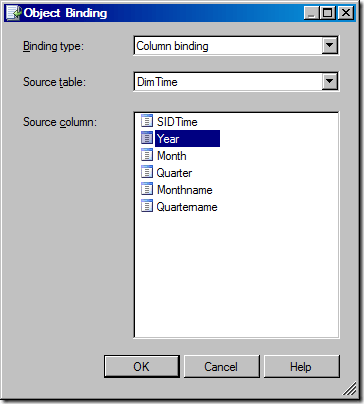364x404 pixels.
Task: Click the Monthname column icon
Action: click(x=147, y=189)
